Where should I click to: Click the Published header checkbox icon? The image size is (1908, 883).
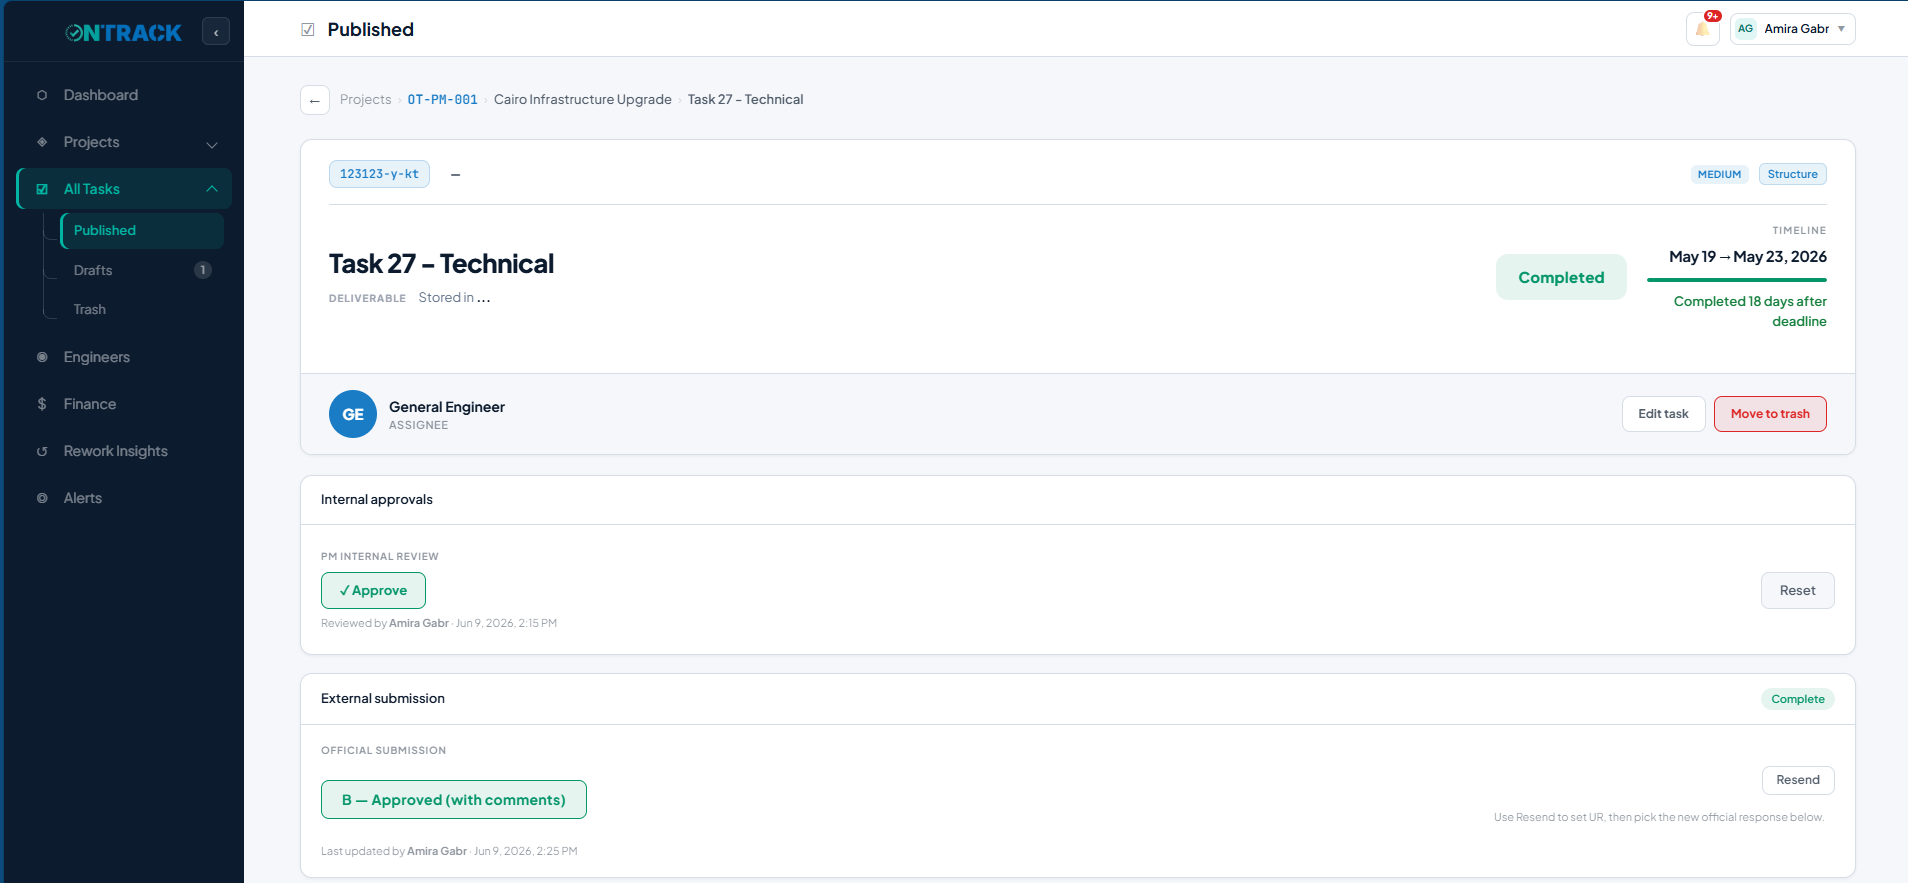[308, 30]
